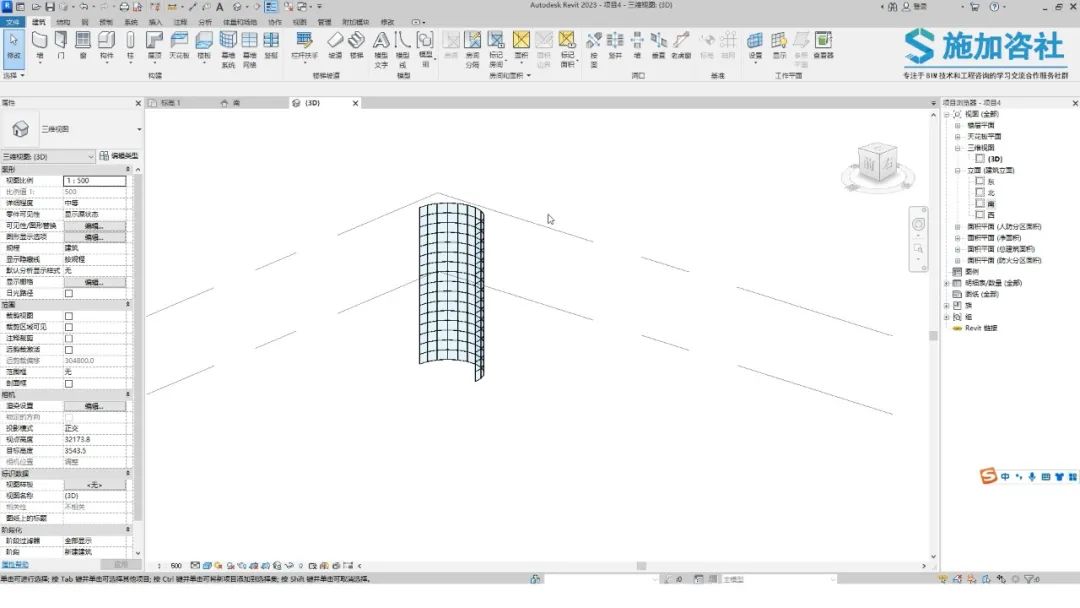The height and width of the screenshot is (608, 1080).
Task: Pick the Window (窗) tool
Action: [83, 45]
